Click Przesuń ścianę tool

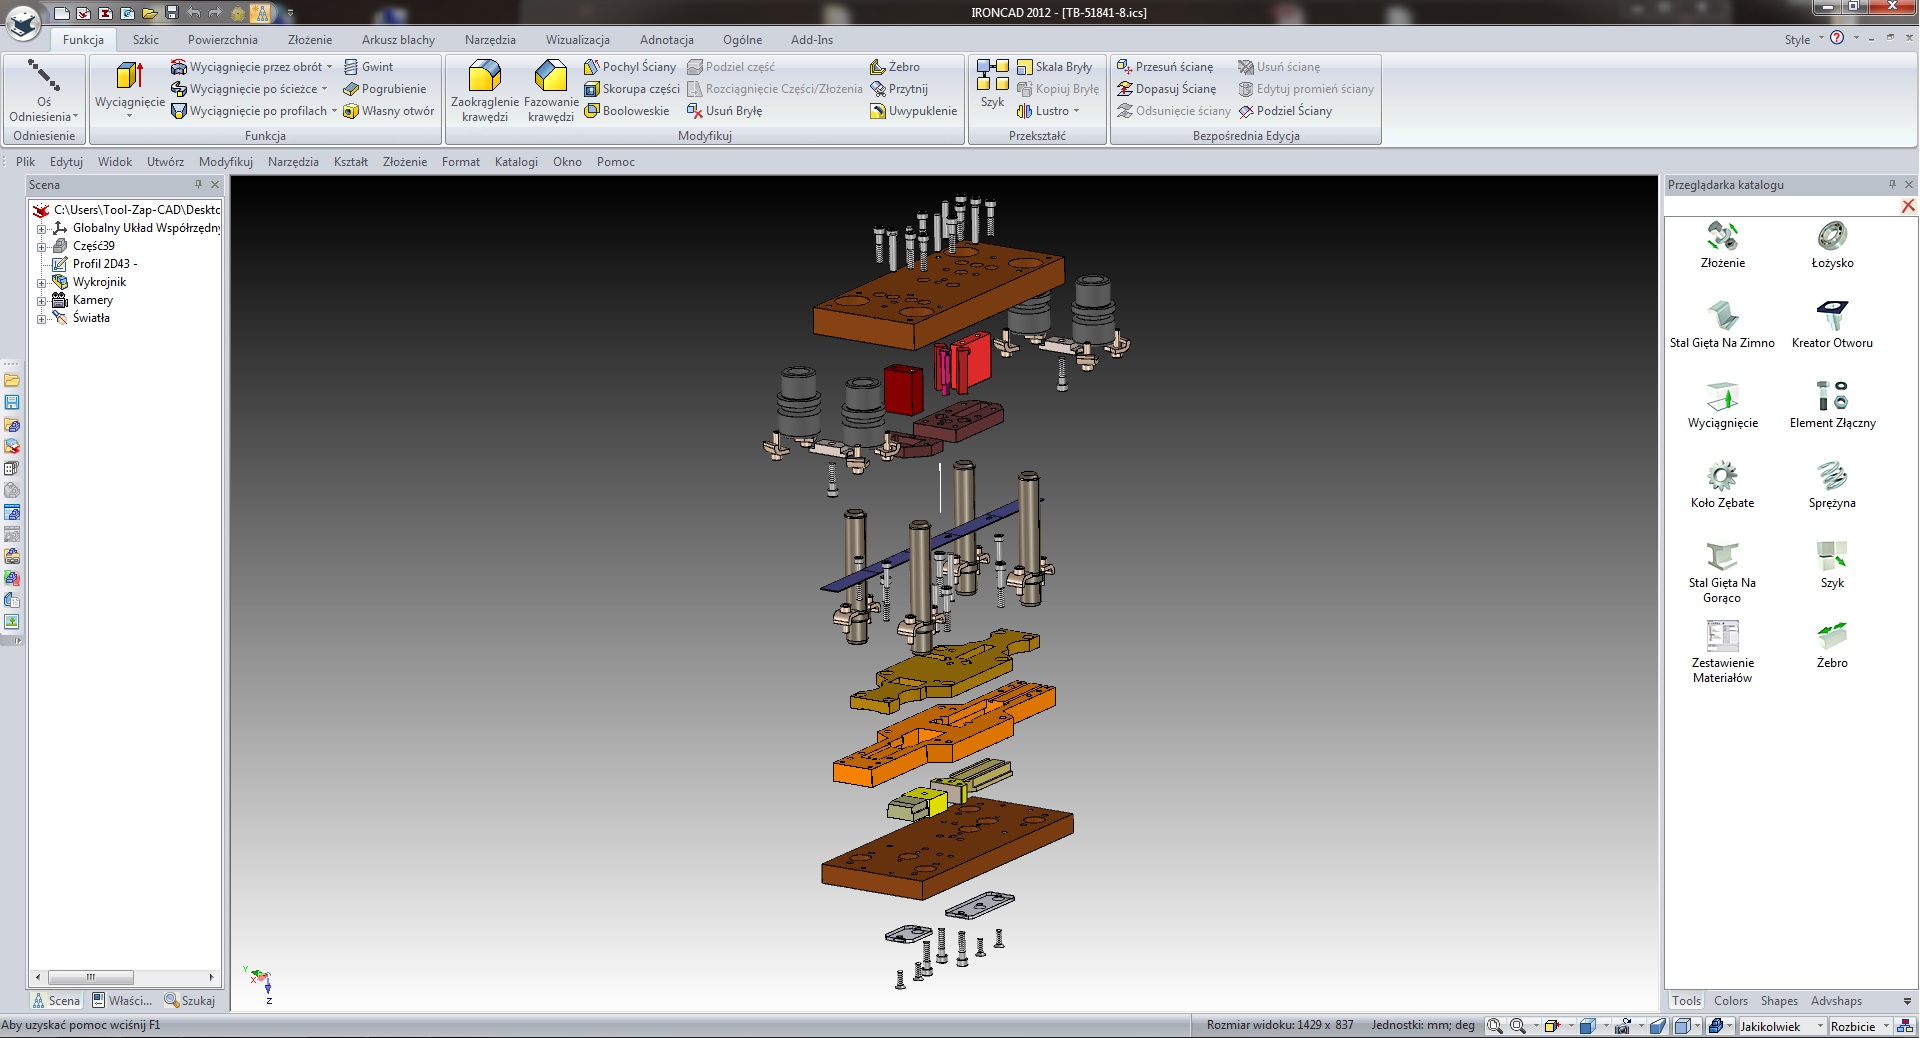point(1165,67)
